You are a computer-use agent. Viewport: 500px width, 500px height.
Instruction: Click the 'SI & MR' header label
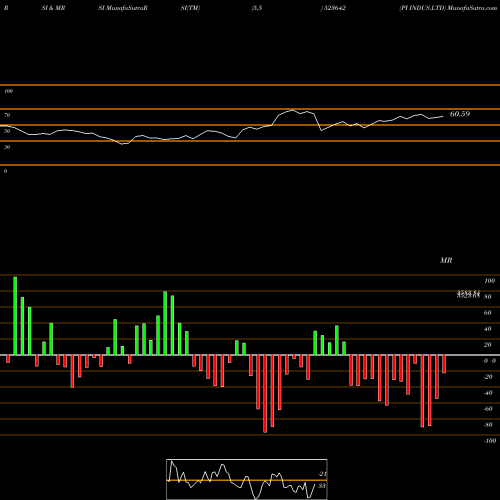(x=53, y=8)
